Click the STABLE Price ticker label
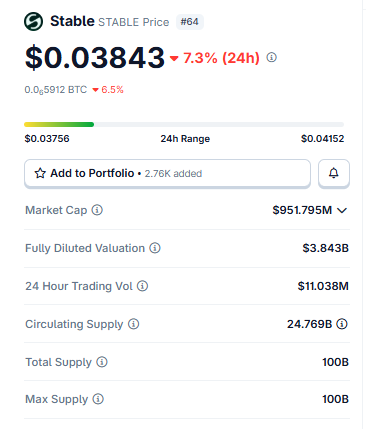 (x=134, y=22)
